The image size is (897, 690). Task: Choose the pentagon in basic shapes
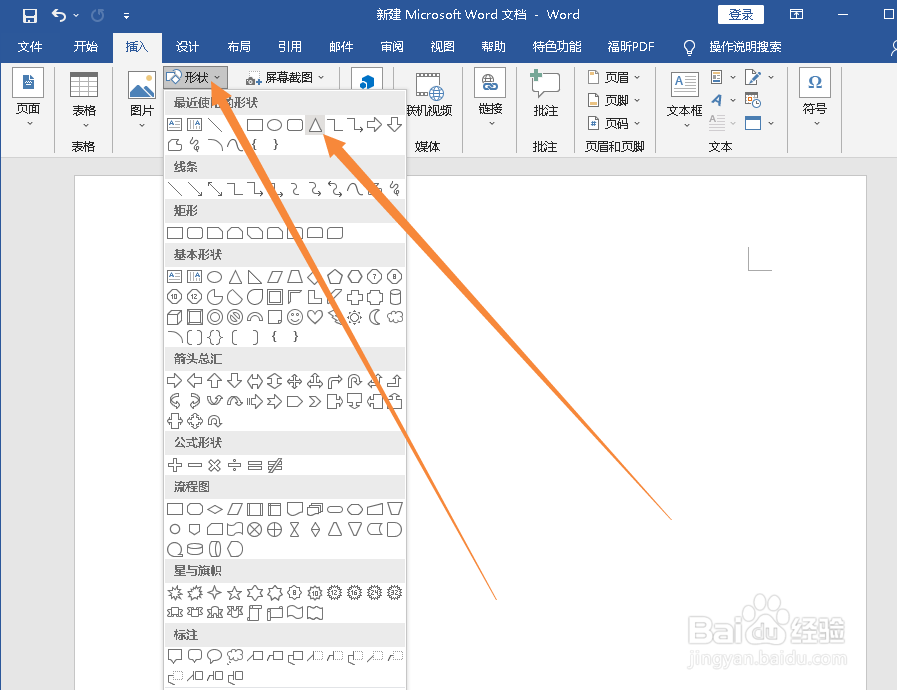335,277
